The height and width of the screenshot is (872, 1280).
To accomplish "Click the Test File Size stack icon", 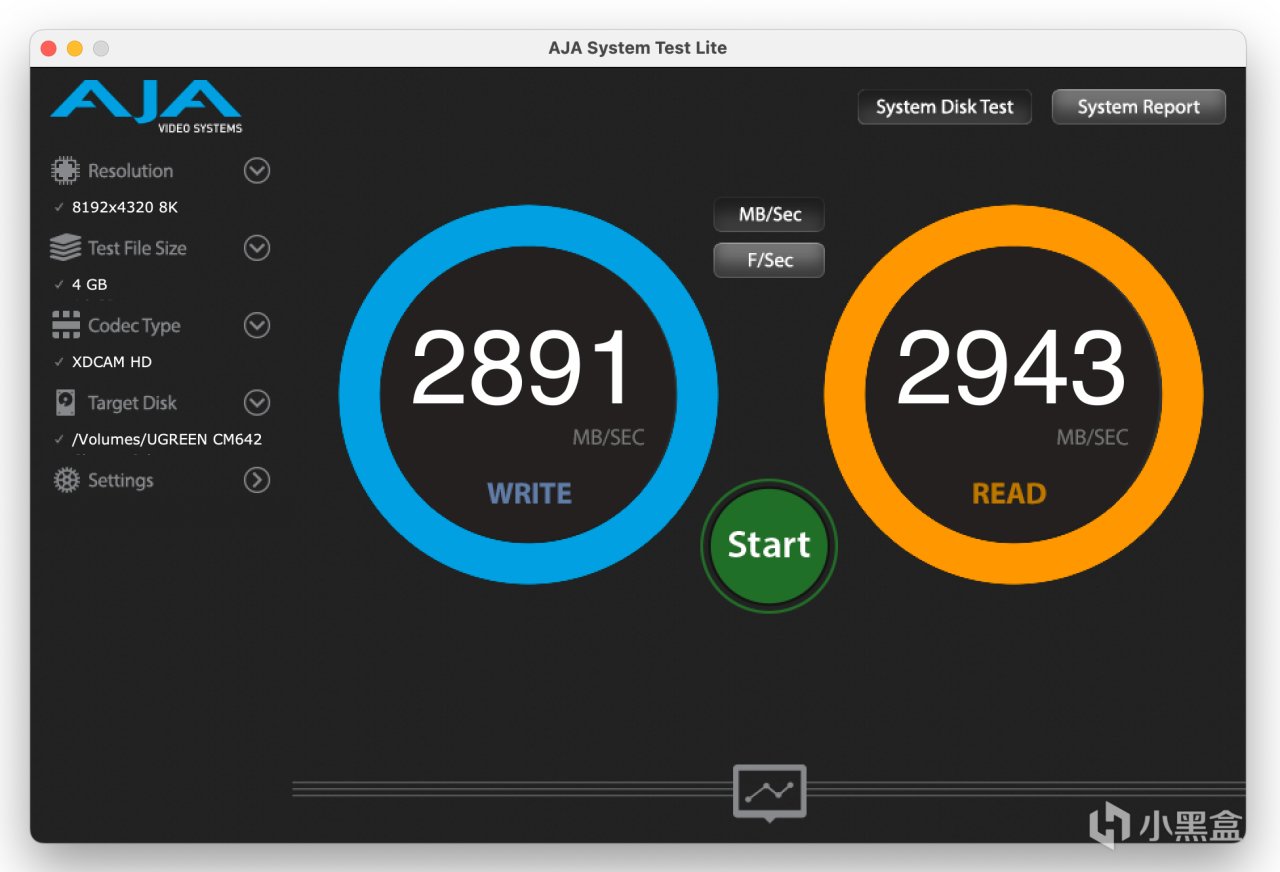I will 65,248.
